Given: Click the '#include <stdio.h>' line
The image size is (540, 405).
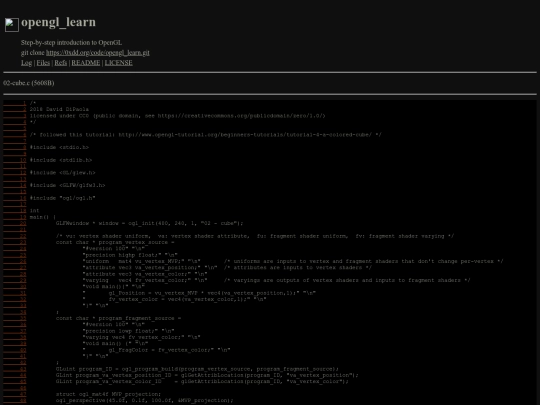Looking at the screenshot, I should pos(59,147).
